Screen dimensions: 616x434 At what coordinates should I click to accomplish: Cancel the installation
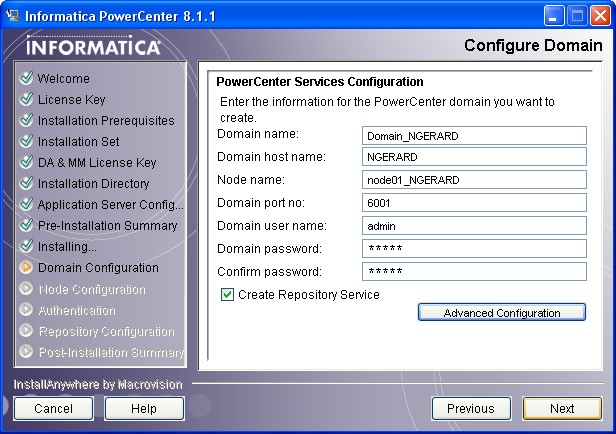pos(53,408)
